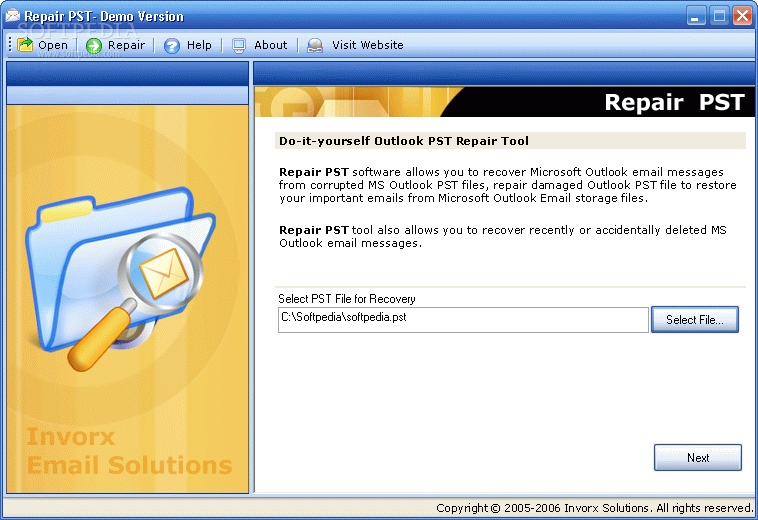
Task: Focus the PST file path input field
Action: (x=463, y=320)
